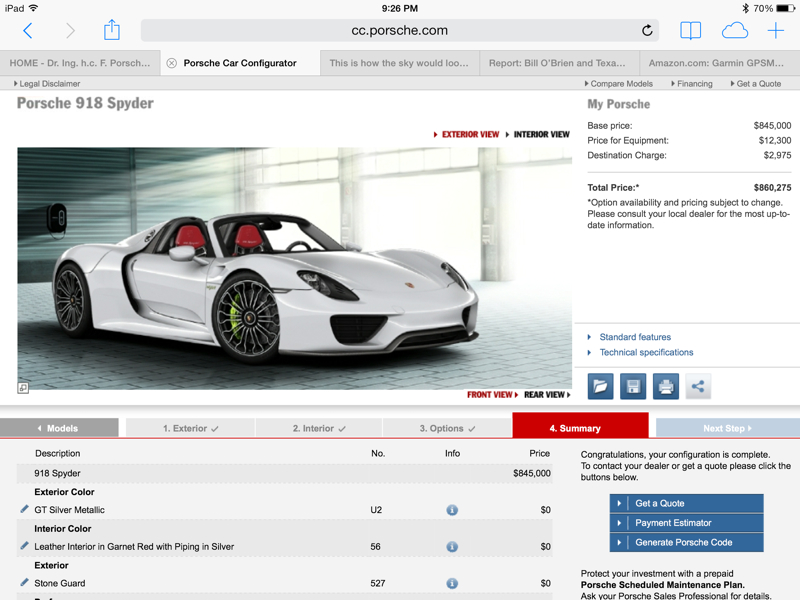Screen dimensions: 800x600
Task: Go to the 1. Exterior step tab
Action: click(190, 428)
